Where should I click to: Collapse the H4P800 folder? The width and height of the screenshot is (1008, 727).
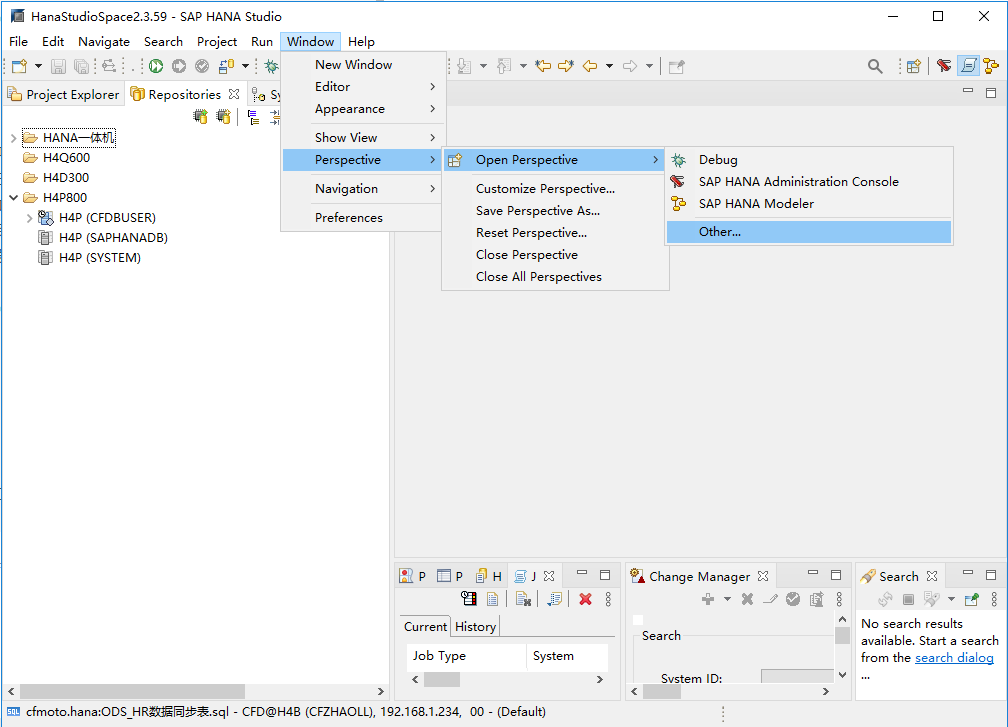[x=14, y=197]
